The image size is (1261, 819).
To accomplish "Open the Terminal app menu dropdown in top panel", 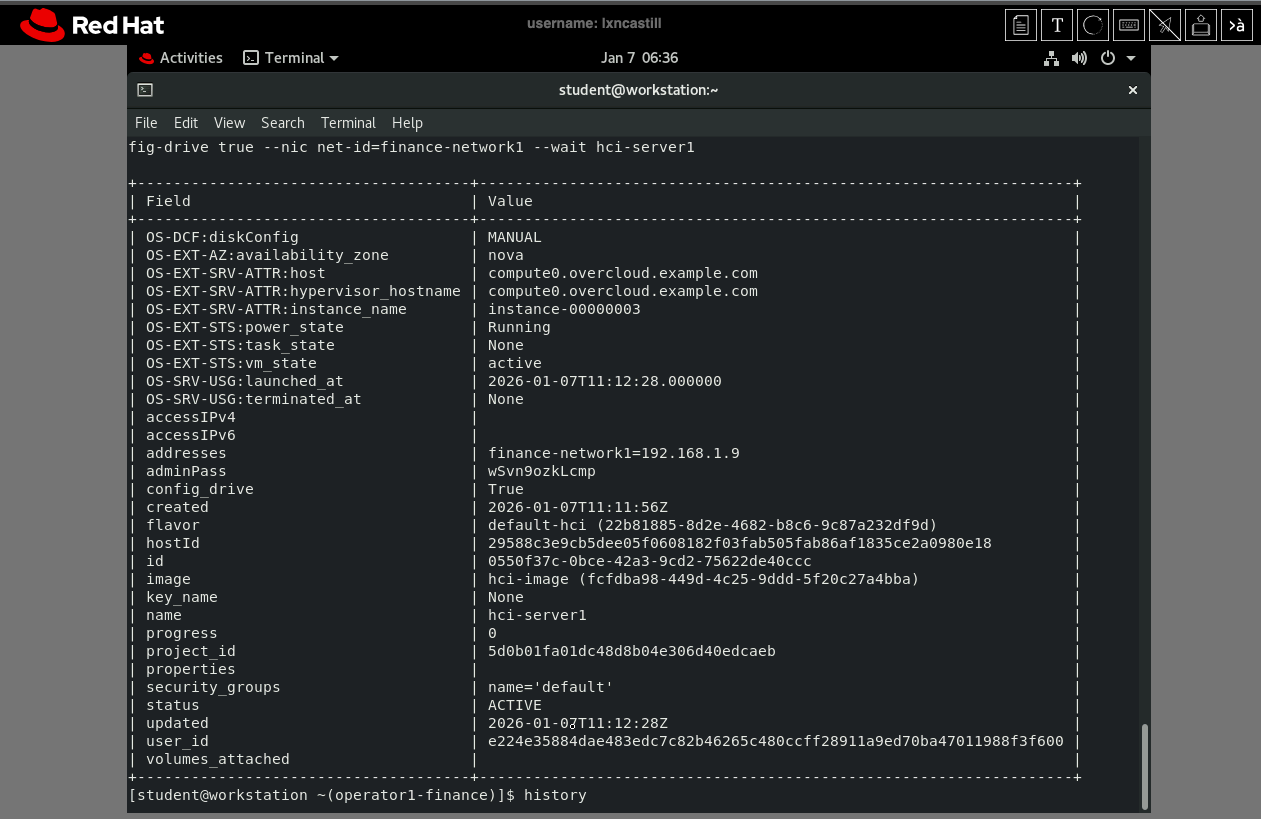I will [x=291, y=58].
